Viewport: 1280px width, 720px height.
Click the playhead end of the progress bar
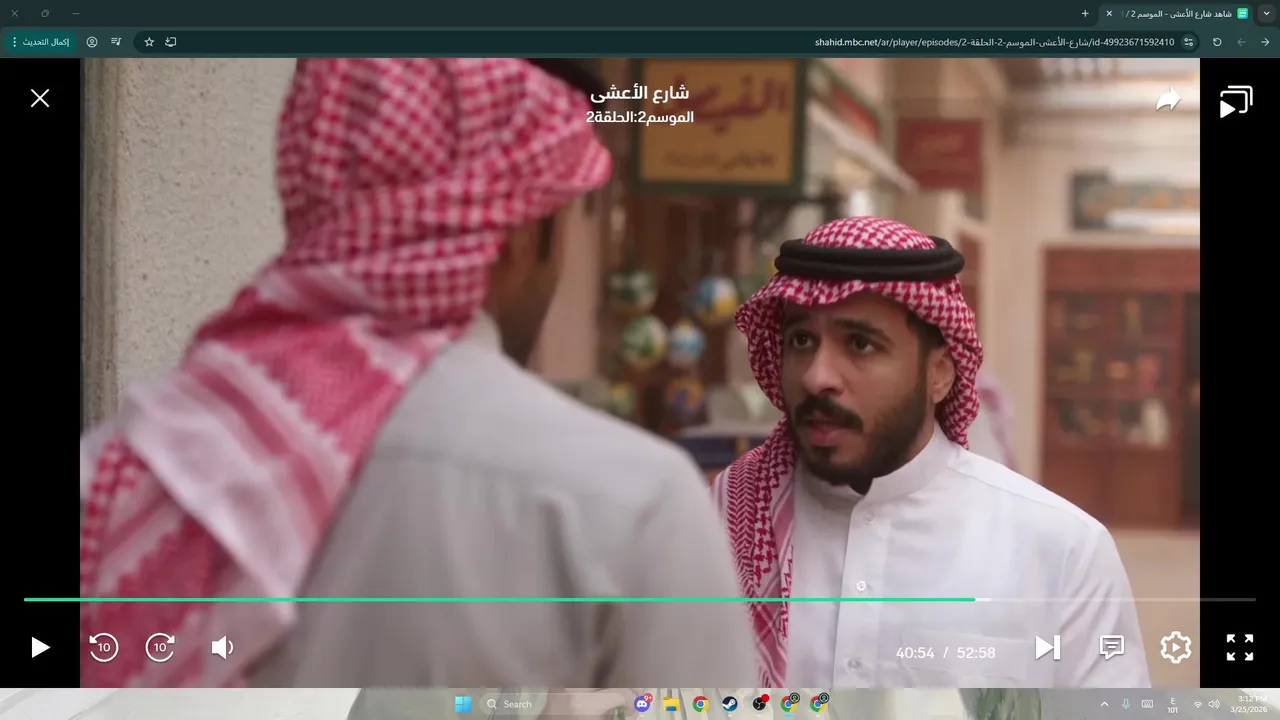click(x=975, y=599)
